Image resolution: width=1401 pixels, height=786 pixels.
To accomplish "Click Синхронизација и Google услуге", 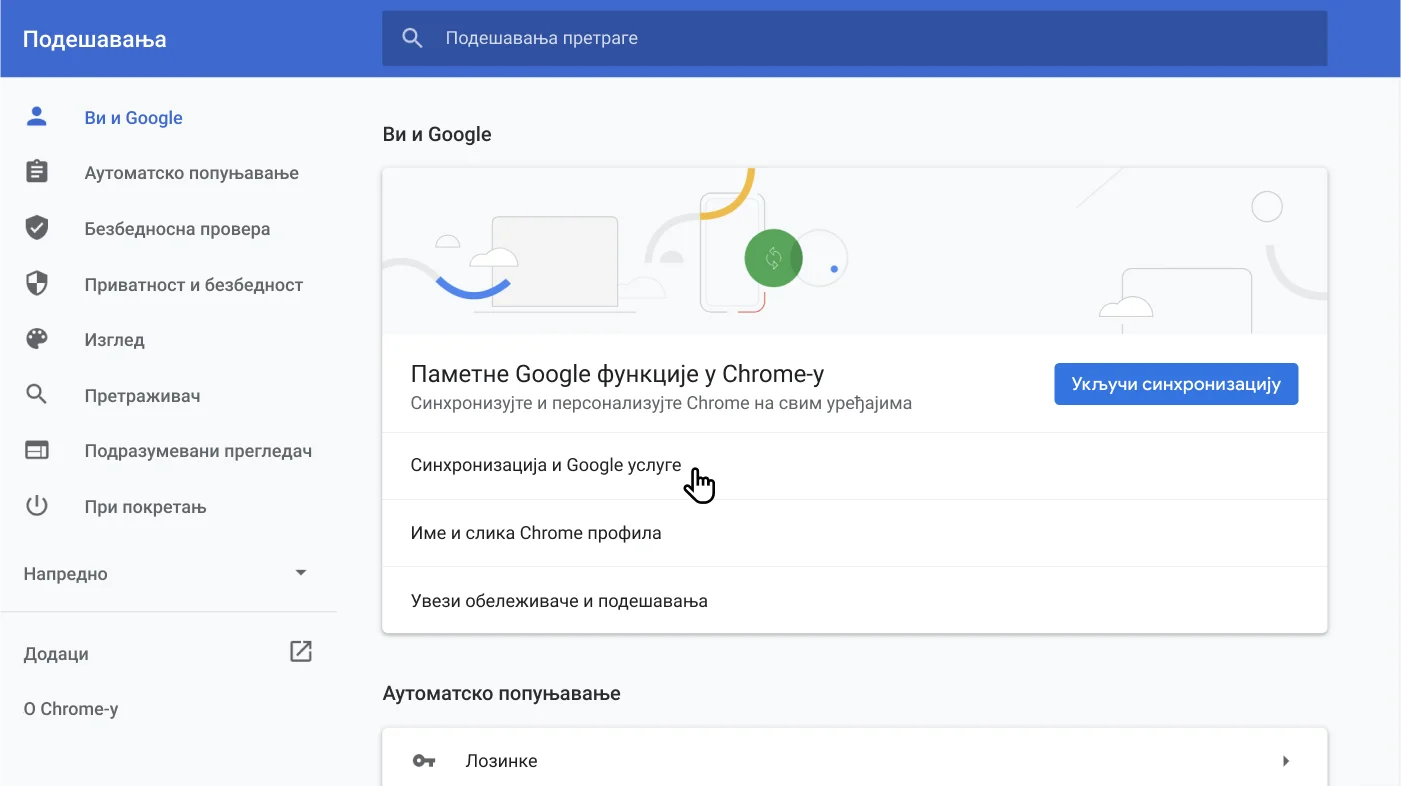I will (545, 464).
